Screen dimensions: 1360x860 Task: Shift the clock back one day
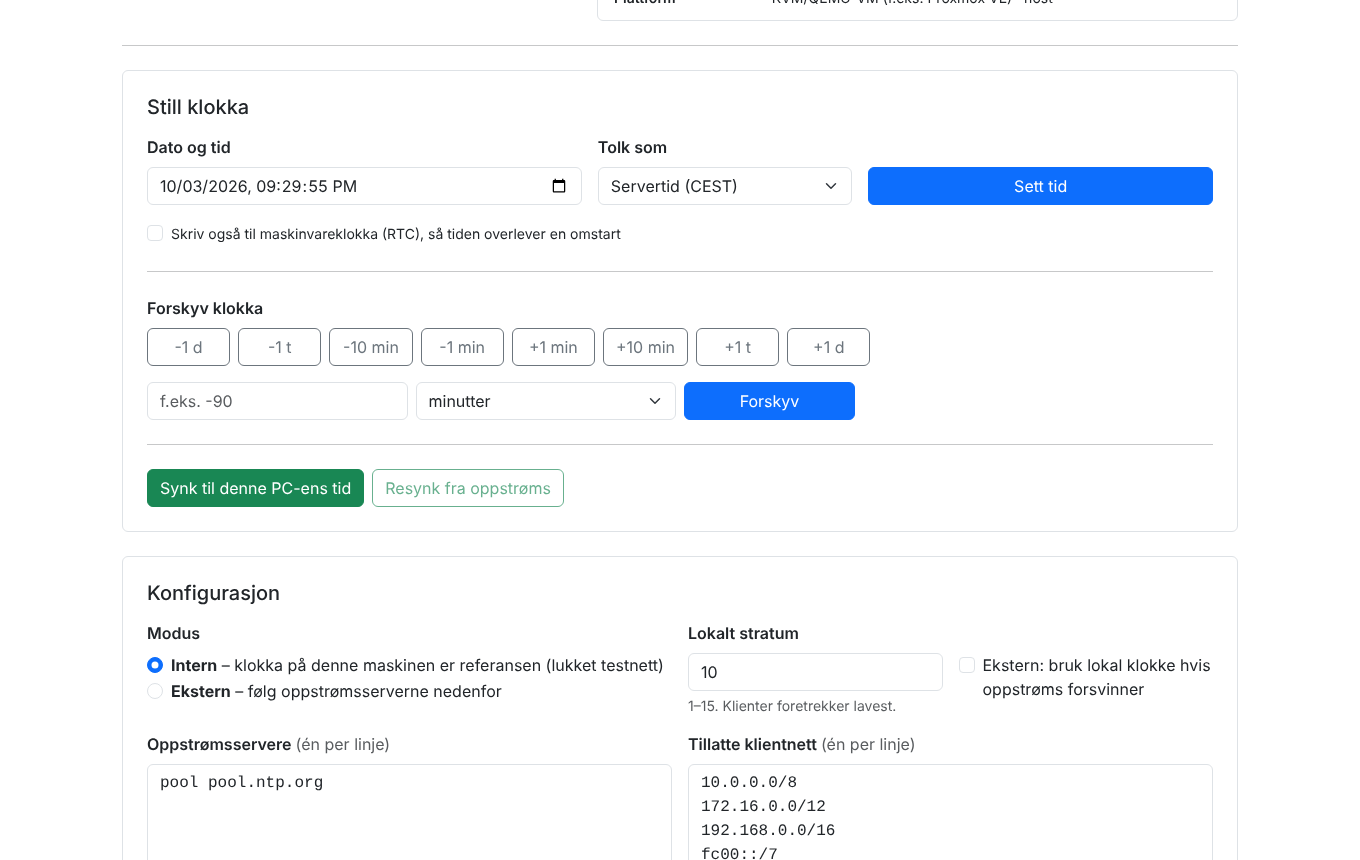188,347
